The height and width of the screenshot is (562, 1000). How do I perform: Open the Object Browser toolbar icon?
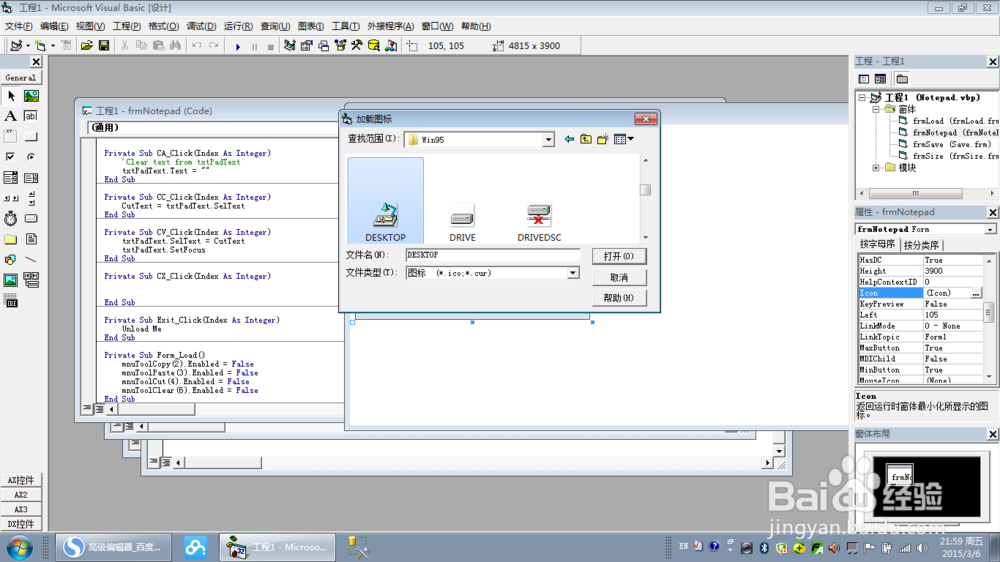pos(340,45)
